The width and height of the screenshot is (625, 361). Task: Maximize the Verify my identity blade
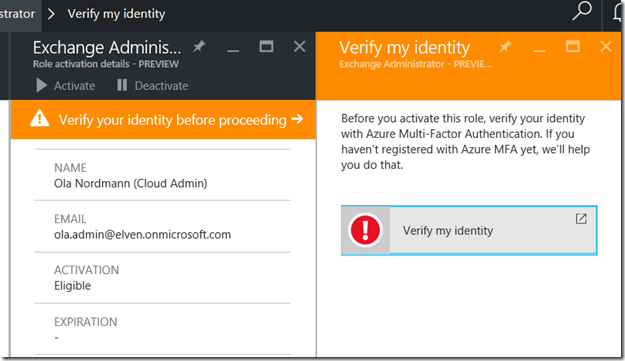click(573, 47)
